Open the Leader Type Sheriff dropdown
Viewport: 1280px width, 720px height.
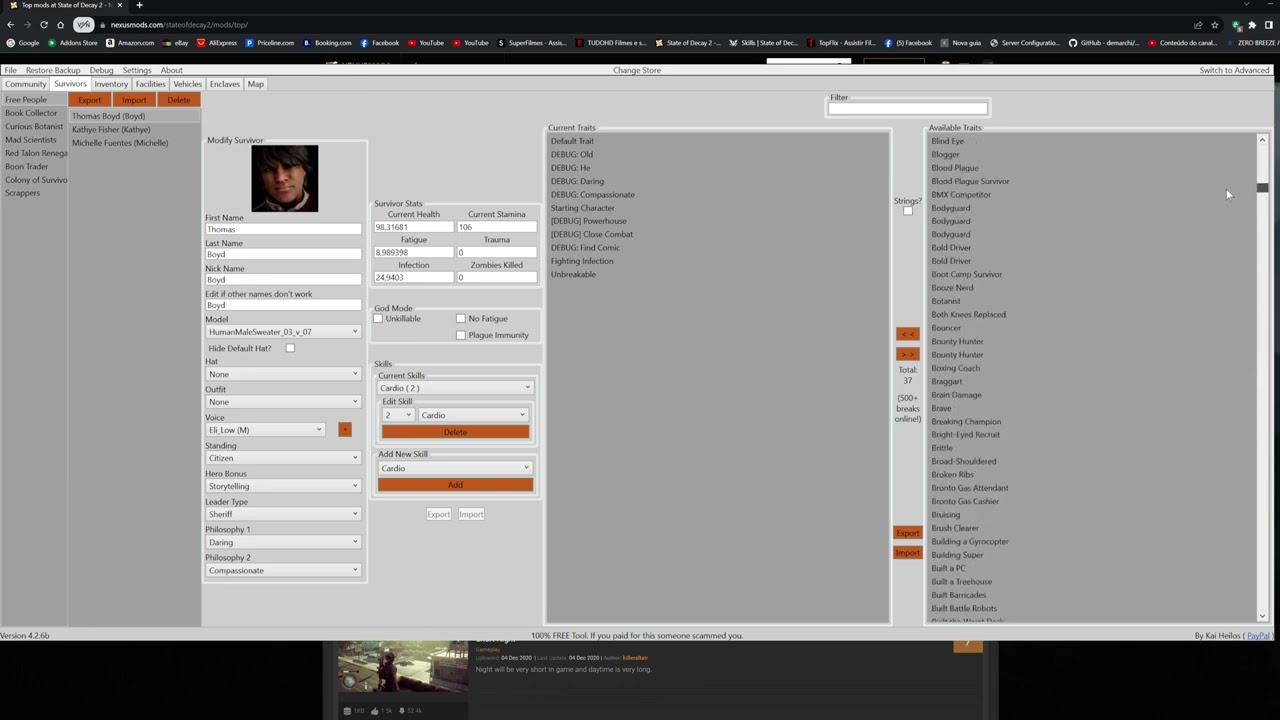pyautogui.click(x=283, y=514)
